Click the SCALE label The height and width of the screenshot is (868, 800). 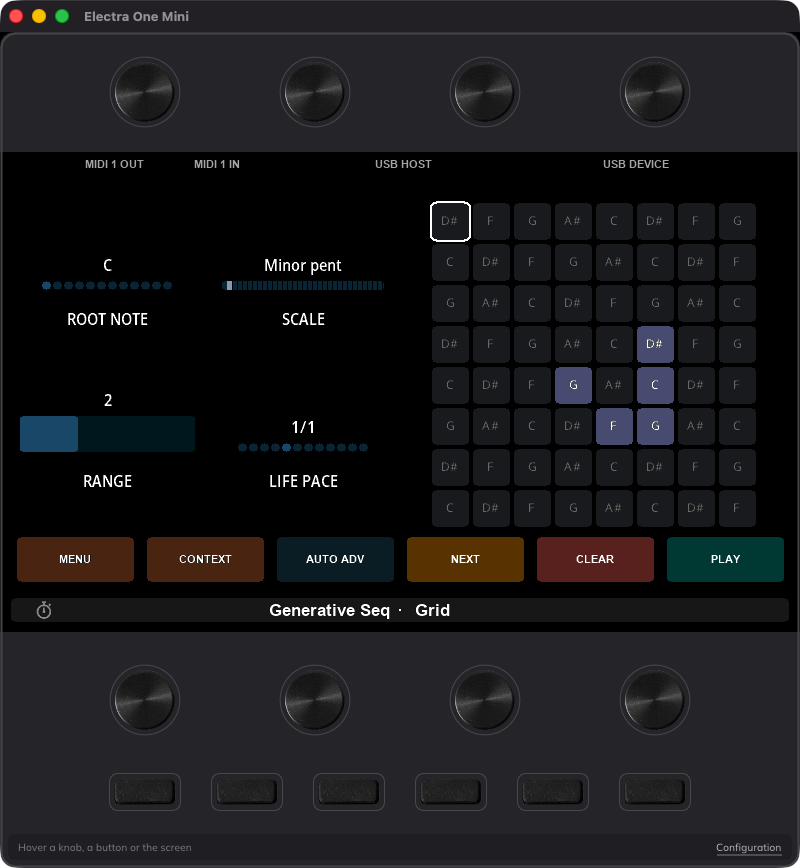303,319
